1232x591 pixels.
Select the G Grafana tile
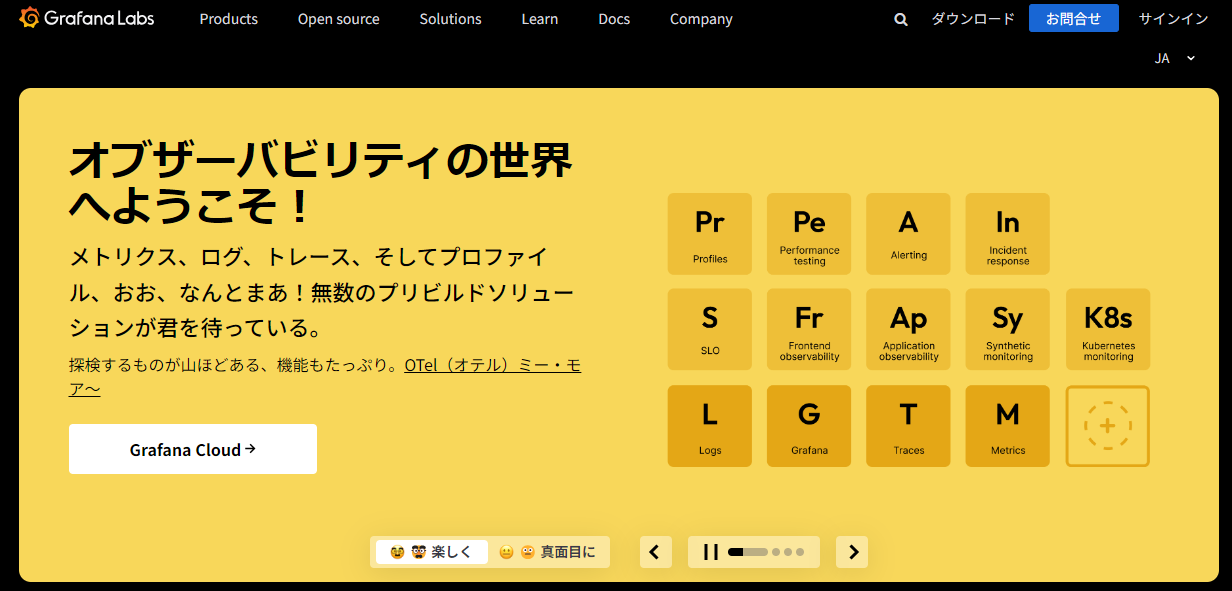click(x=809, y=426)
